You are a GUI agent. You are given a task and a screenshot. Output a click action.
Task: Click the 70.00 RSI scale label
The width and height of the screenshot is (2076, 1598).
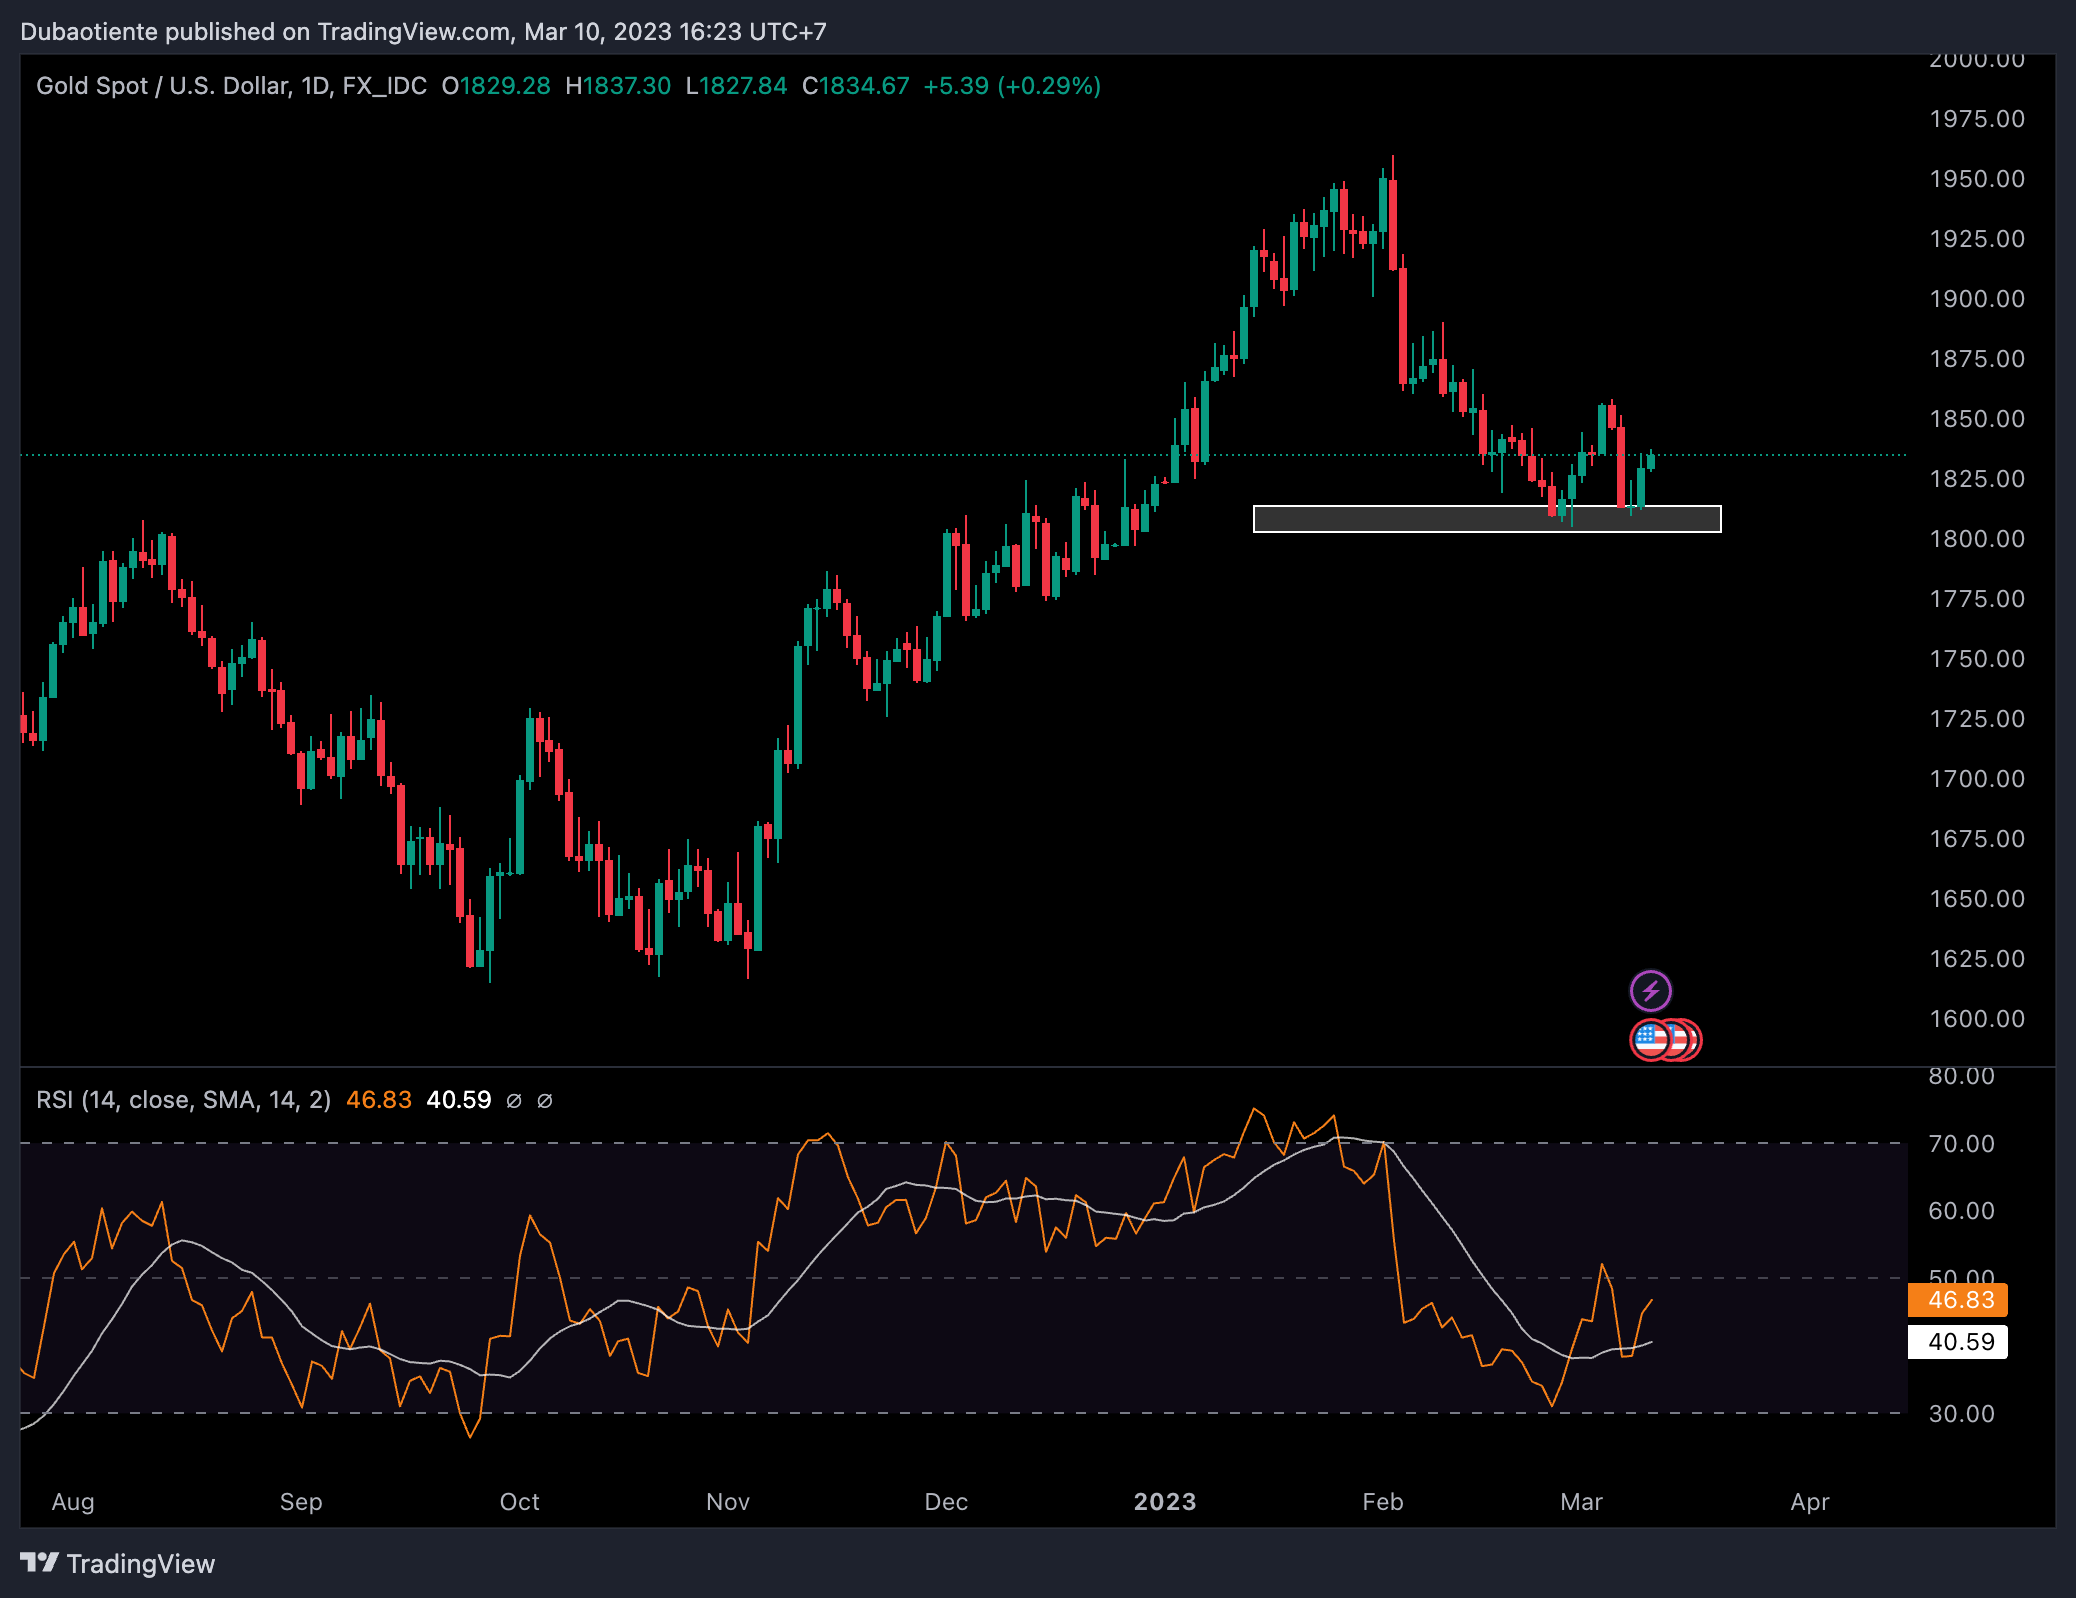1961,1144
